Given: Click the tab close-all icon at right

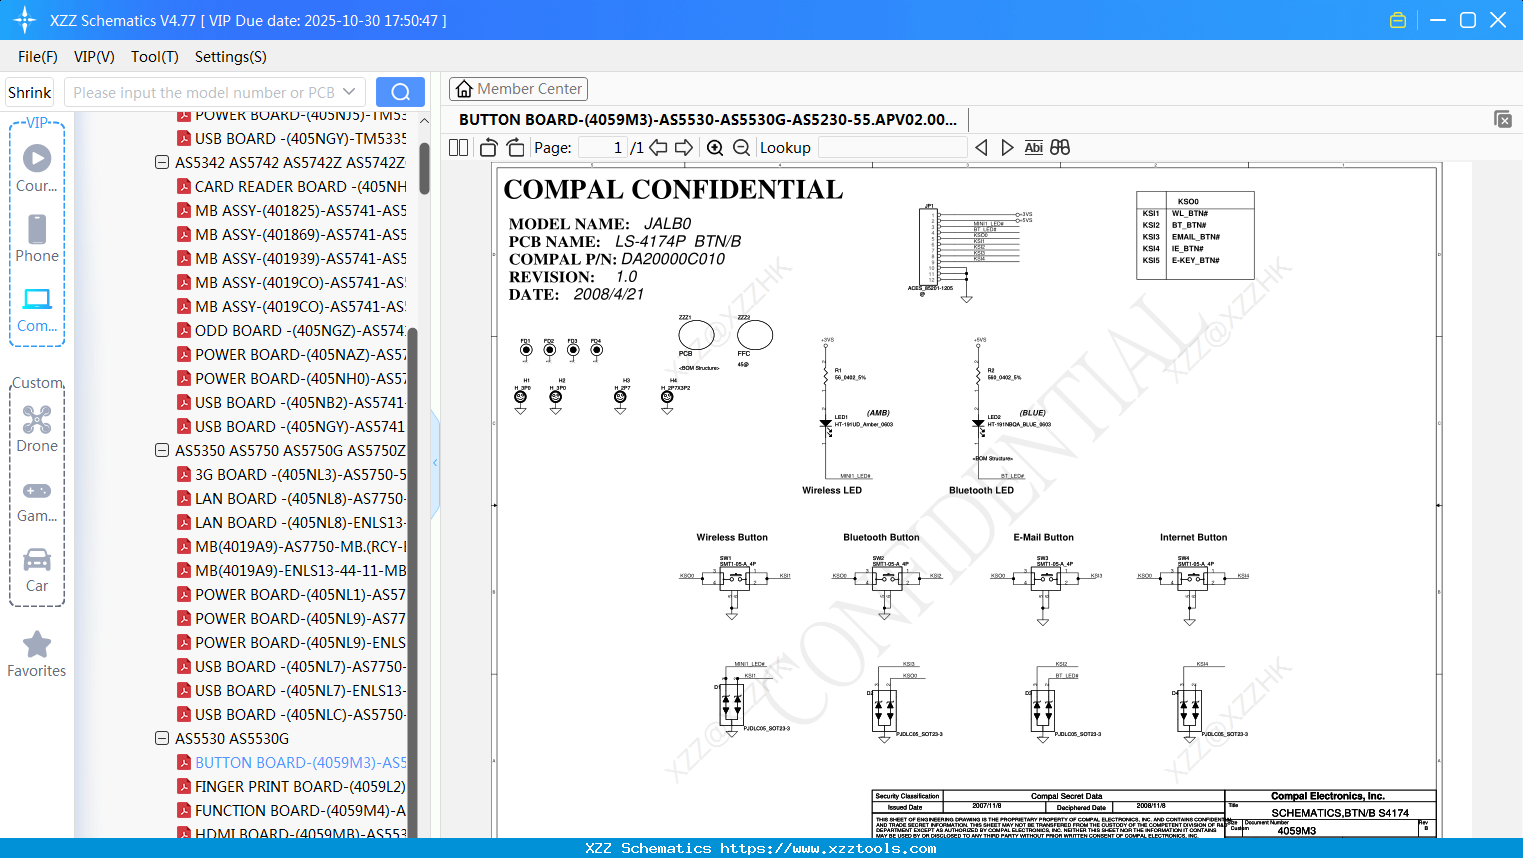Looking at the screenshot, I should 1503,119.
